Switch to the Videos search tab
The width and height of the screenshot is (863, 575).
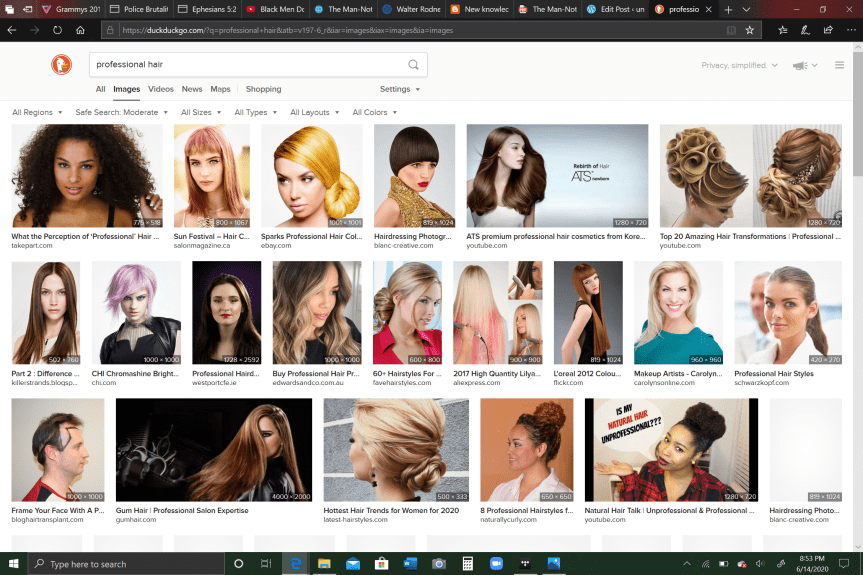[161, 89]
